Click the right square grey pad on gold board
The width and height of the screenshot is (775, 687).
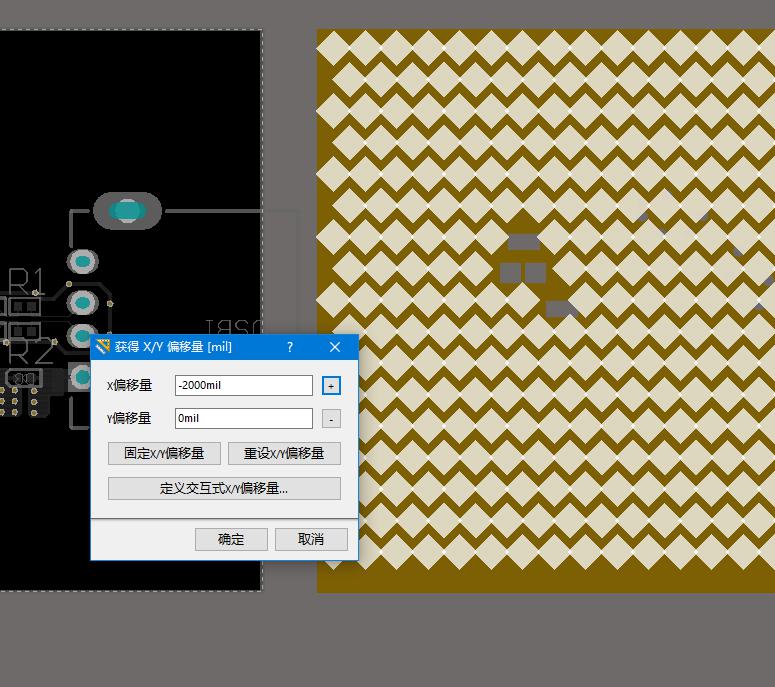[536, 272]
